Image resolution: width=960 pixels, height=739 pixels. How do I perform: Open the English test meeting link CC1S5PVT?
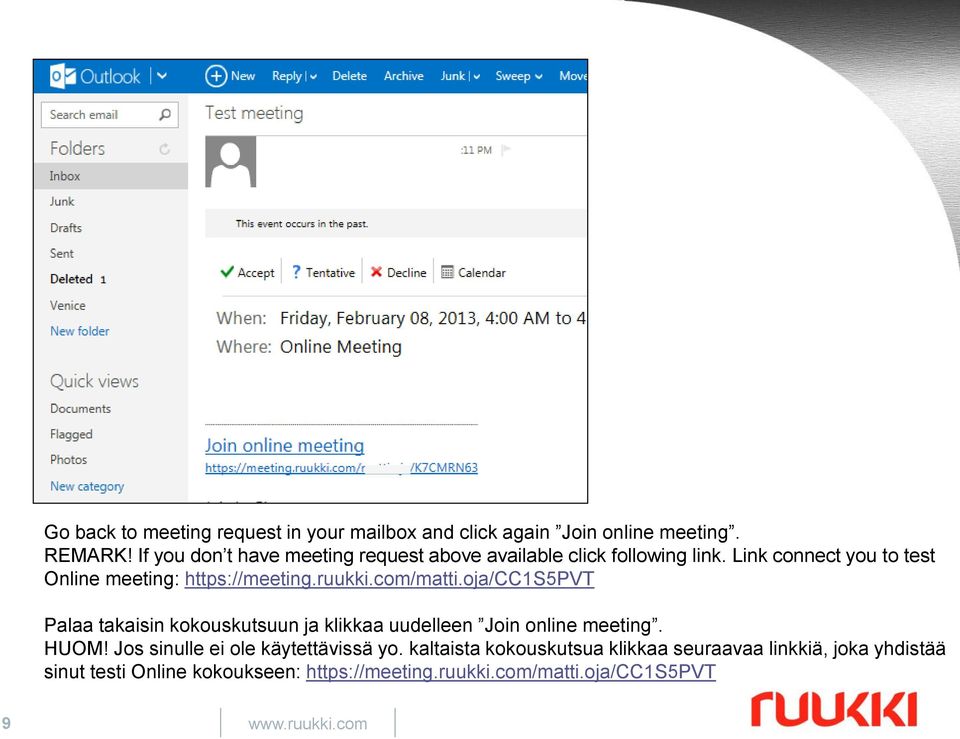point(389,579)
